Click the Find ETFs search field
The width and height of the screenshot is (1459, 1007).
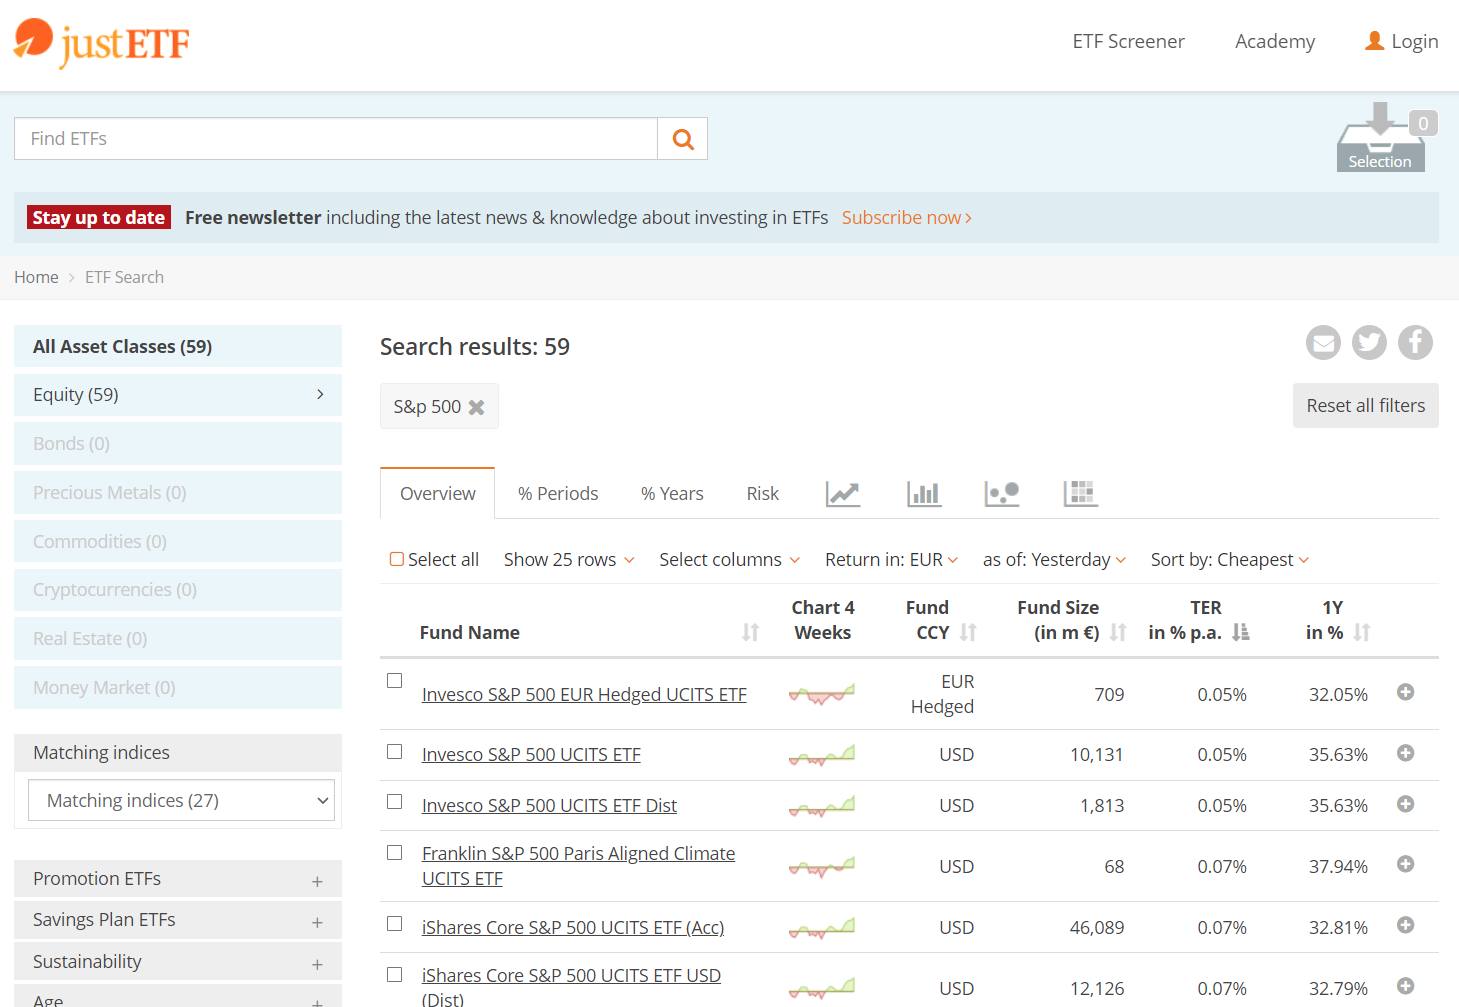pos(336,139)
